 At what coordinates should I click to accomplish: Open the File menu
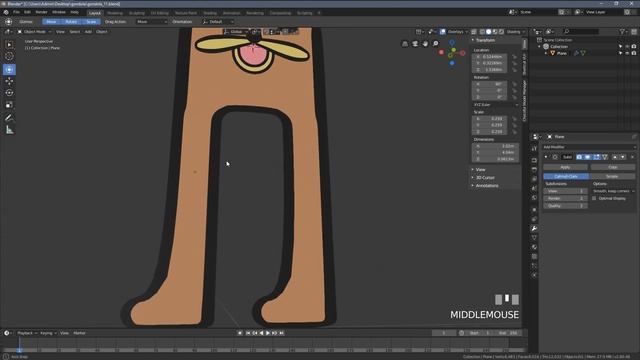click(x=16, y=12)
